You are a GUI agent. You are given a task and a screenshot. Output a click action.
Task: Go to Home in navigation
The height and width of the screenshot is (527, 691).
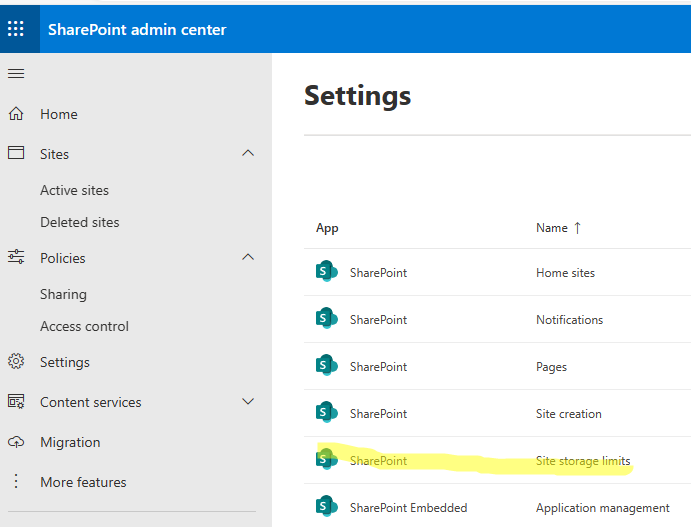(59, 114)
